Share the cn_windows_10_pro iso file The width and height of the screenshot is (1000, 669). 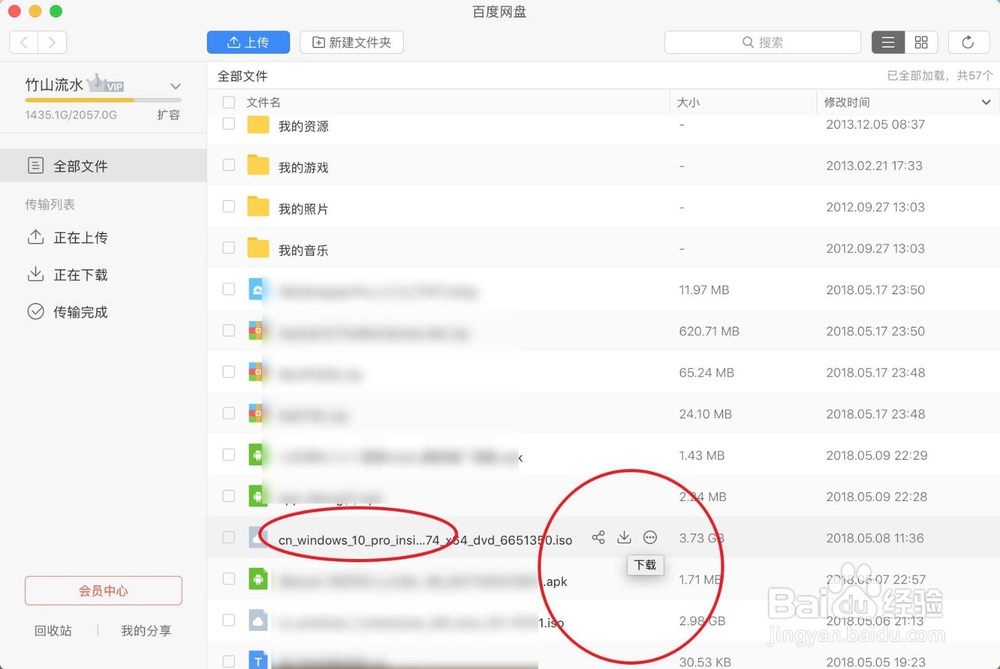tap(598, 538)
